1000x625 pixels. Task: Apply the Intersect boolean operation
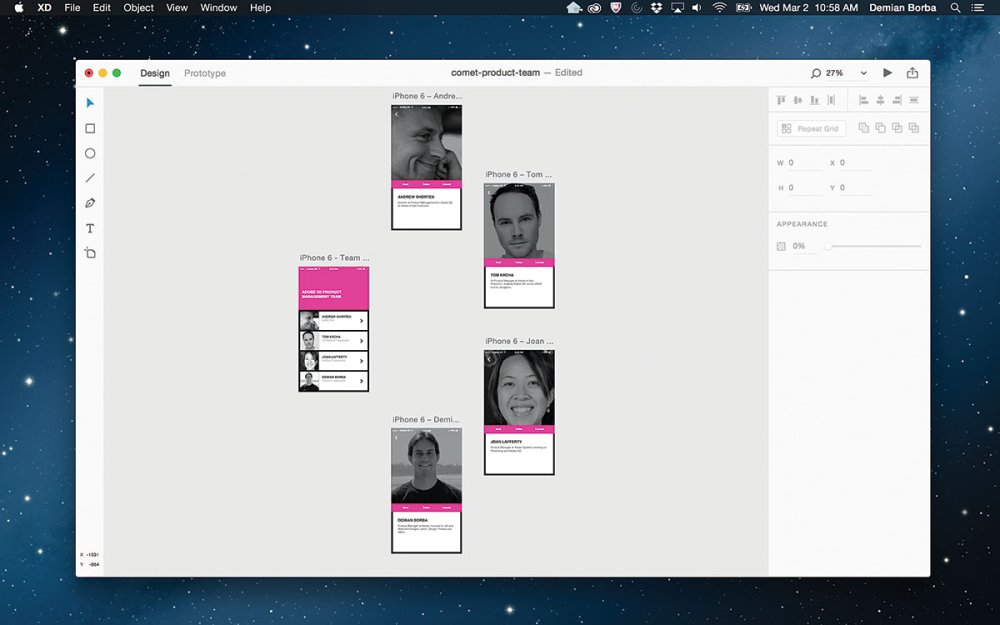[897, 128]
